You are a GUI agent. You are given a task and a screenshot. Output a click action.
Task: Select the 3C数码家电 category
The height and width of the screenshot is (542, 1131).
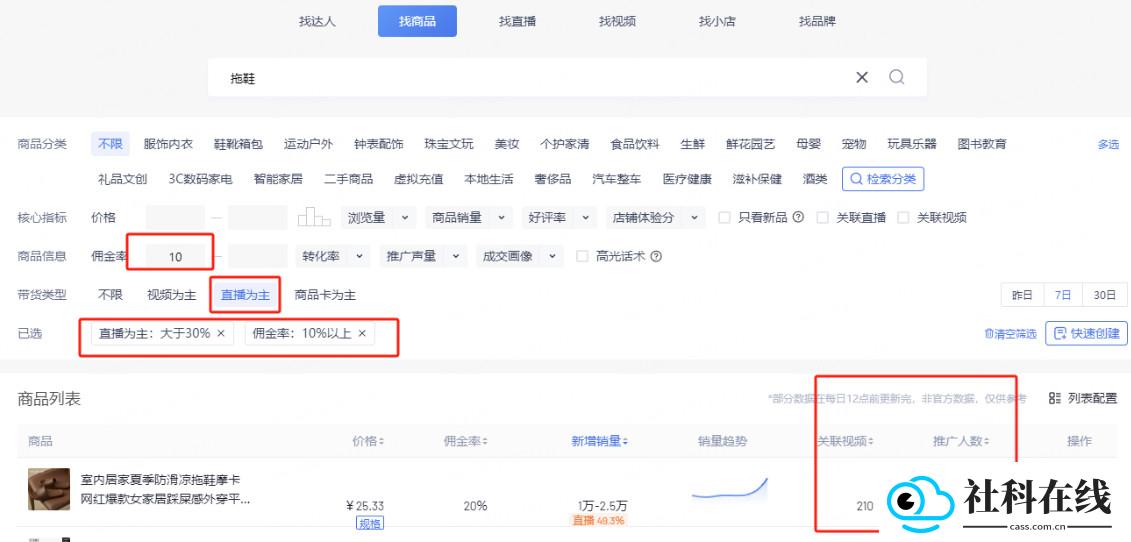(201, 179)
